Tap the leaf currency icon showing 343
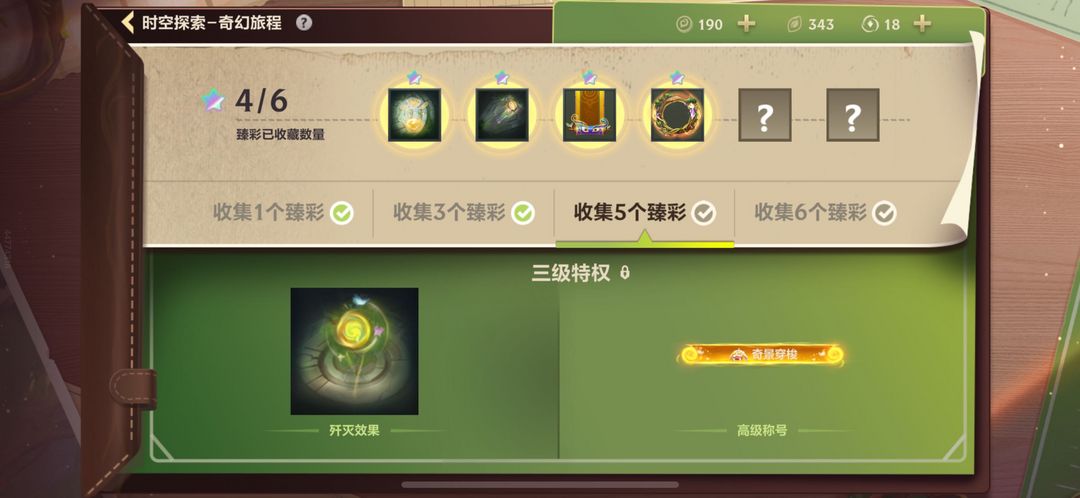 (x=794, y=25)
